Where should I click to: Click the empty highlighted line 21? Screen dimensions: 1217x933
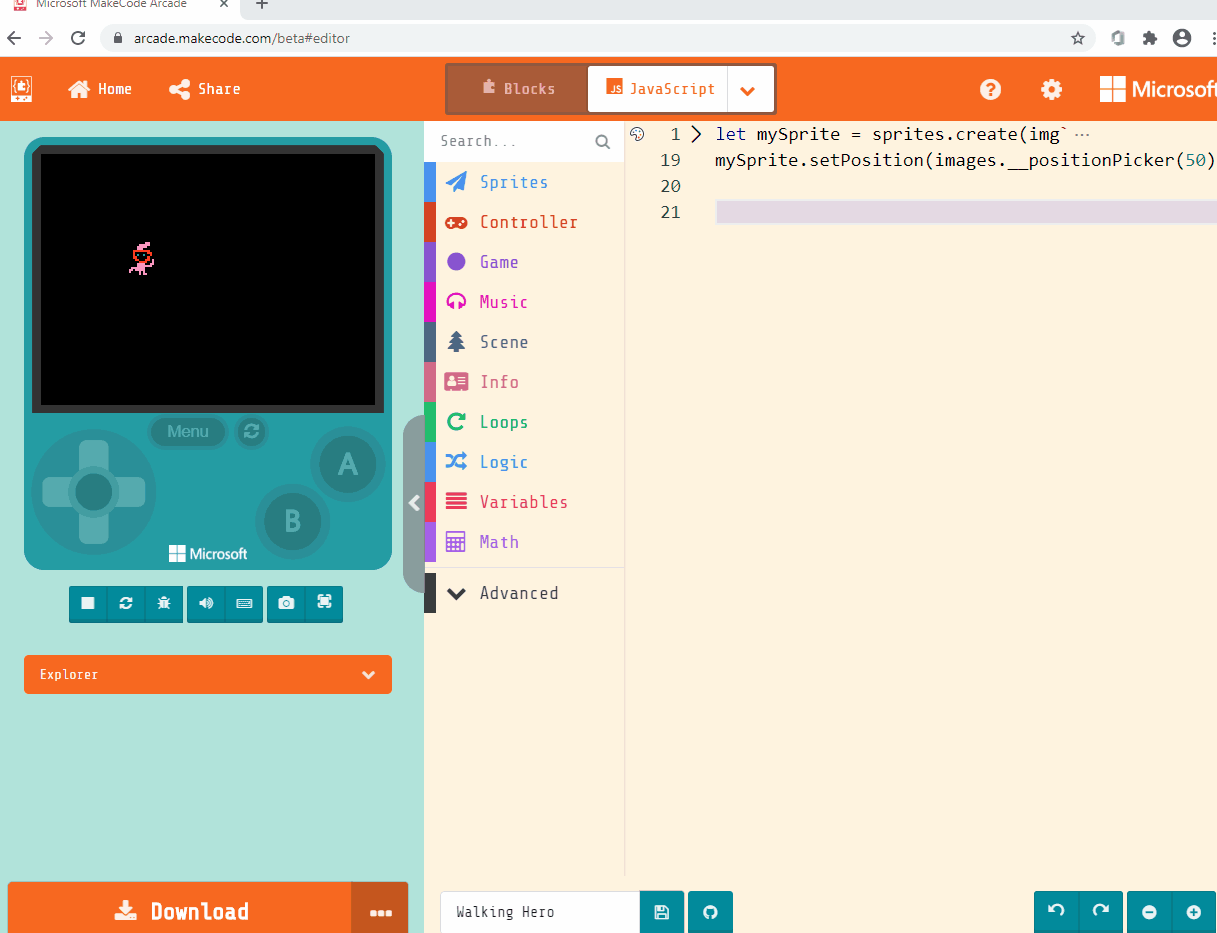pyautogui.click(x=966, y=212)
